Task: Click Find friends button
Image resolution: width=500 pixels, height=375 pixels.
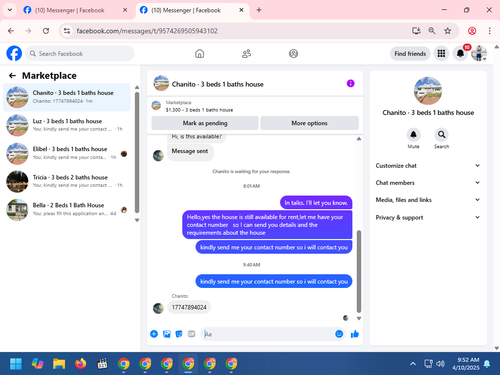Action: tap(410, 53)
